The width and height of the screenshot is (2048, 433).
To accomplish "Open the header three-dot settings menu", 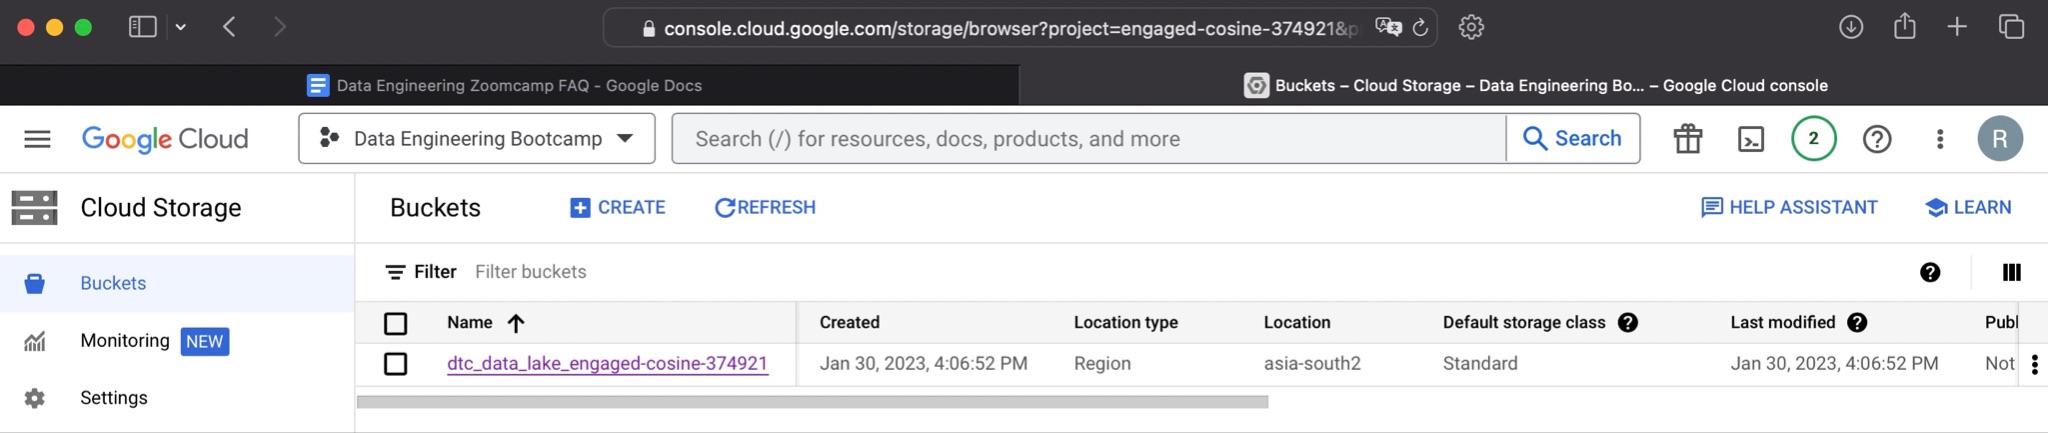I will coord(1940,139).
